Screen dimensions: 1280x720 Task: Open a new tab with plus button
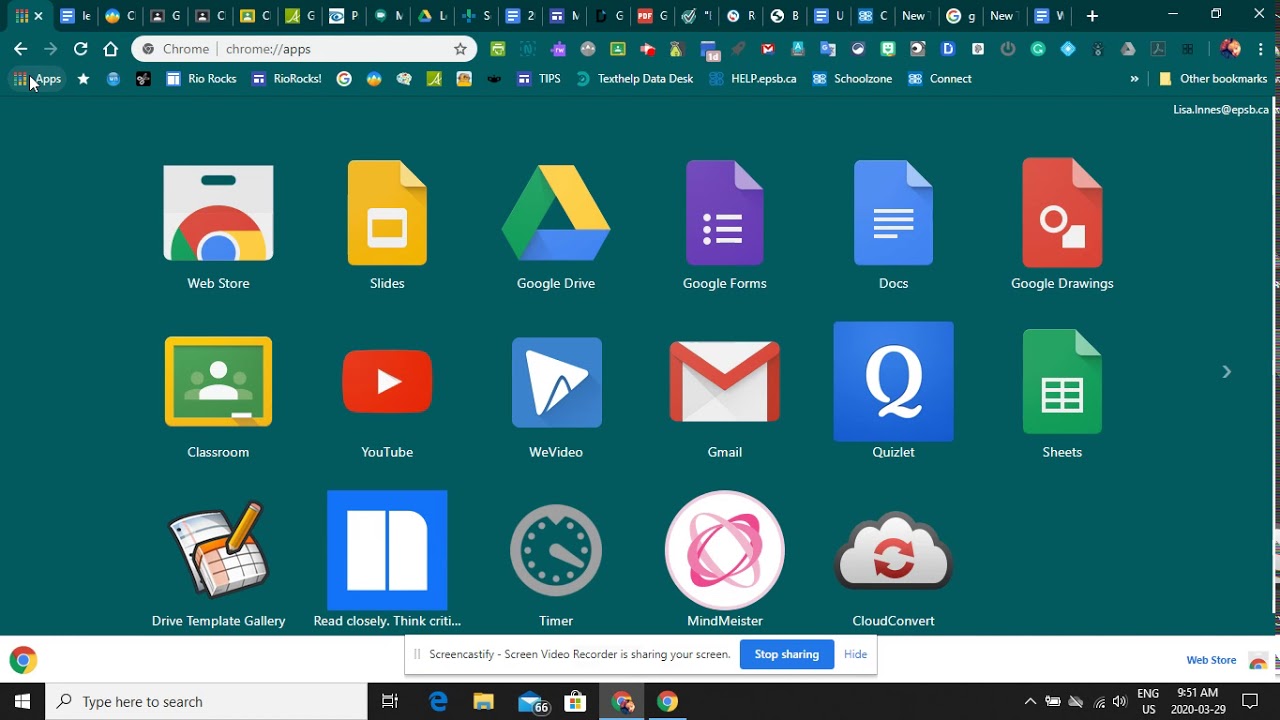click(1092, 16)
